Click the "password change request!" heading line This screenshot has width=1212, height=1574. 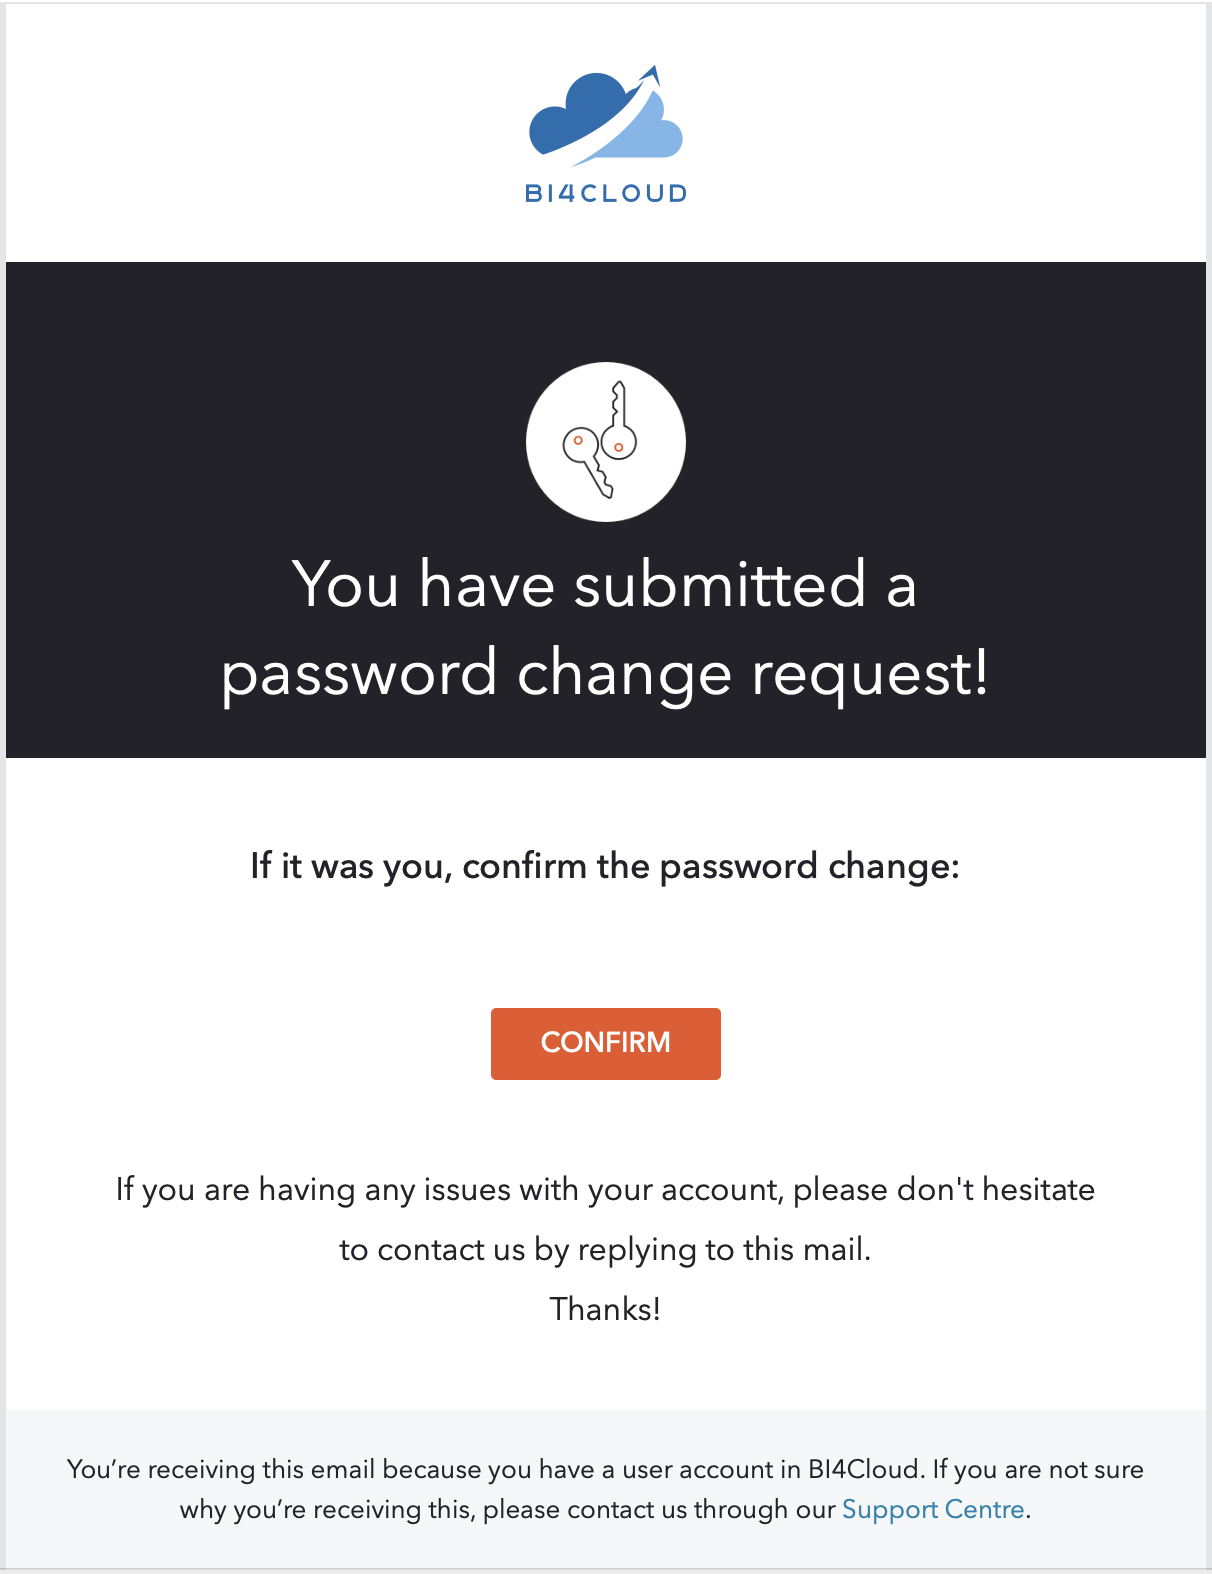point(605,673)
